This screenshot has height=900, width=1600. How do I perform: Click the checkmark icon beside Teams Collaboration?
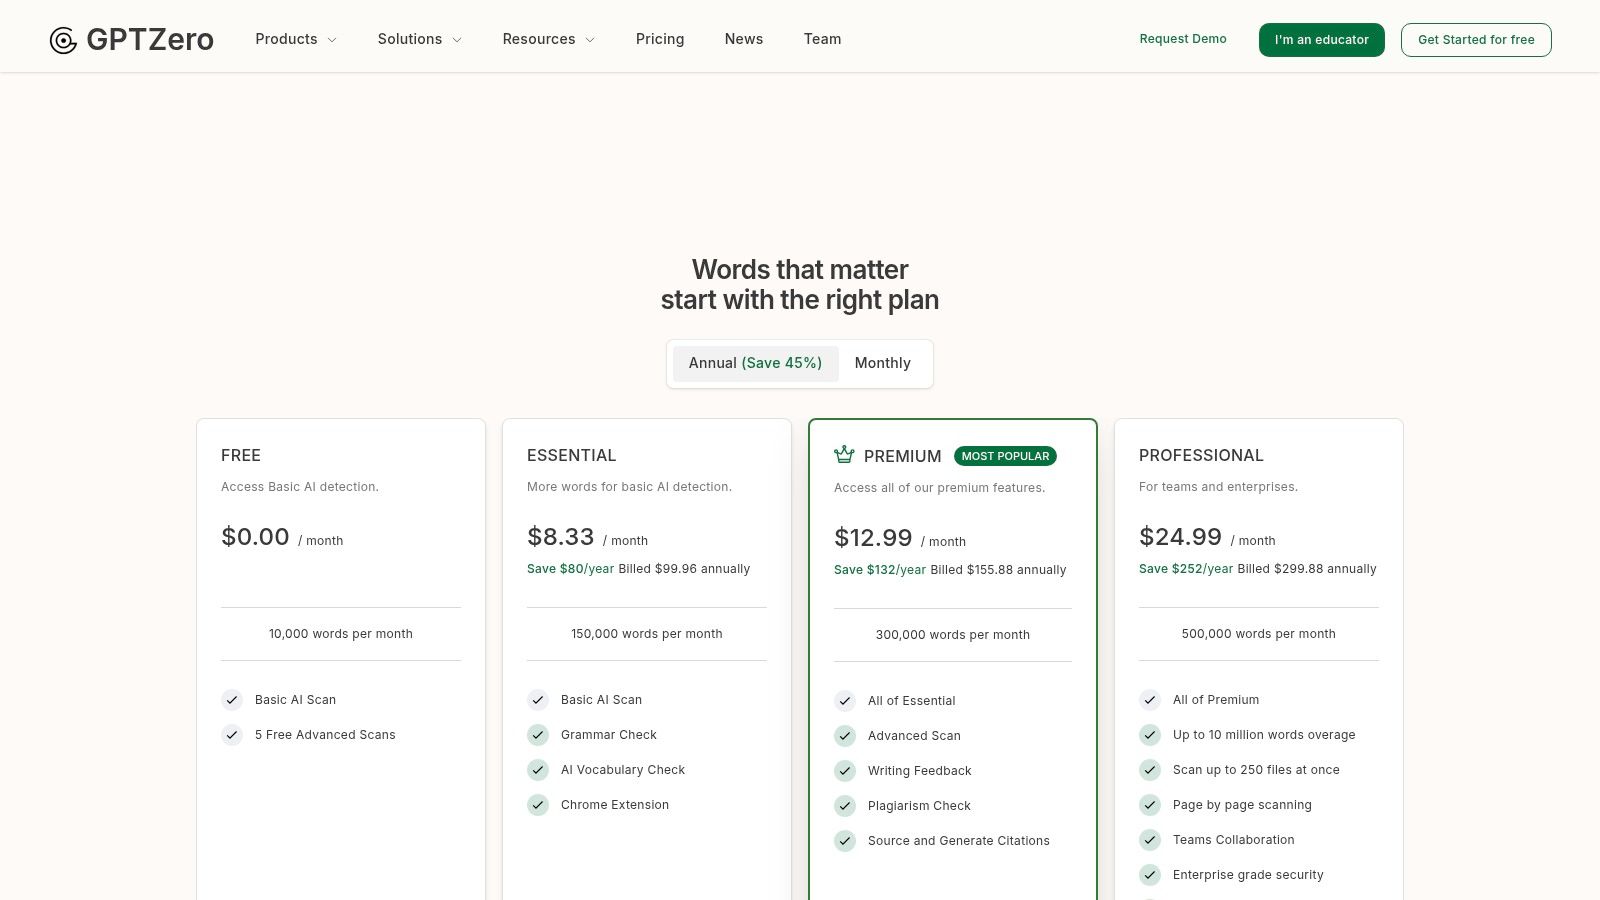(1150, 840)
